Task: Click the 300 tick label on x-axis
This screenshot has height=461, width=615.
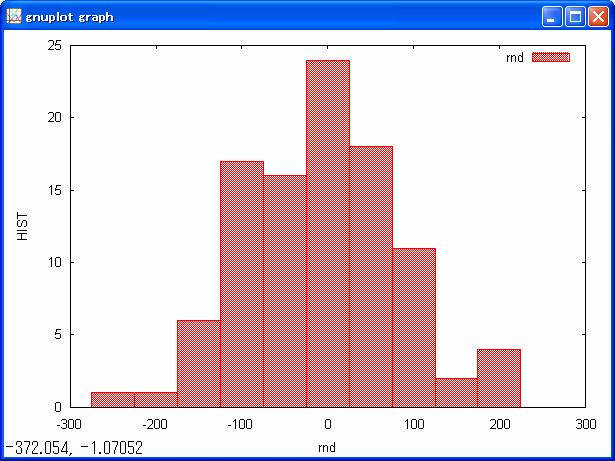Action: (x=586, y=423)
